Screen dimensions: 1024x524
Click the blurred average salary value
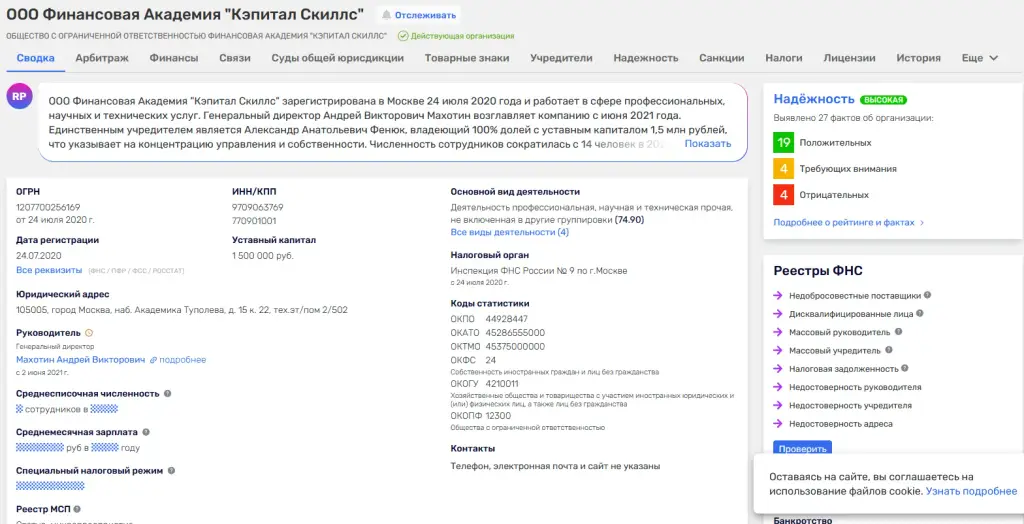click(x=40, y=448)
